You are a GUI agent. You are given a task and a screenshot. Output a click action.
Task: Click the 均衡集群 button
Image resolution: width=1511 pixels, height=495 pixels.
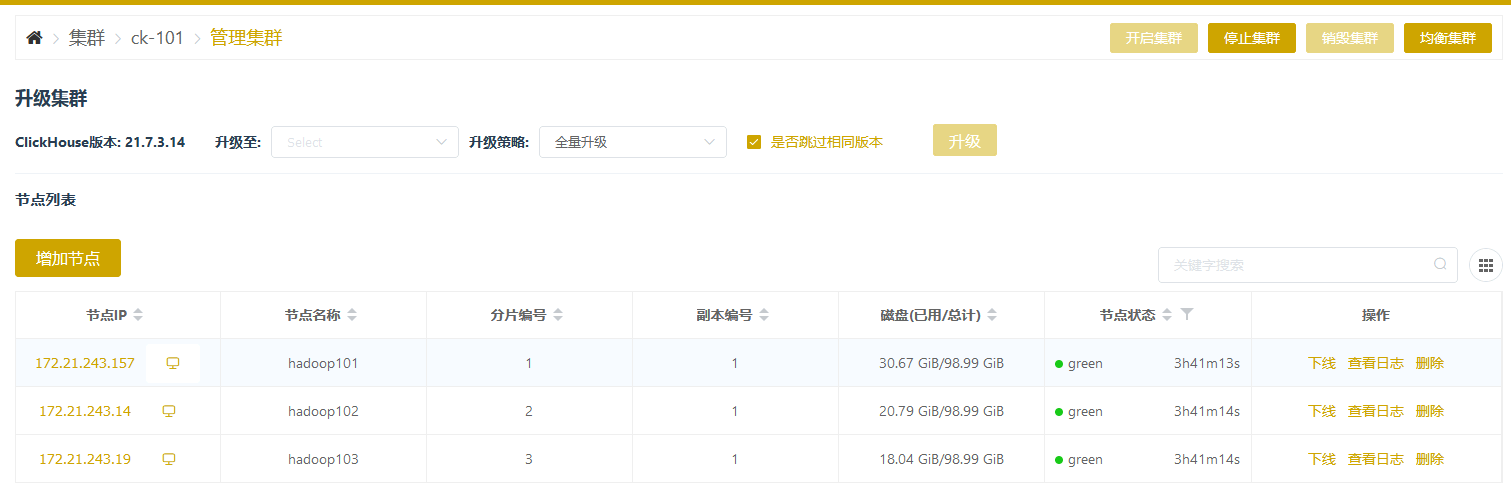click(1448, 38)
